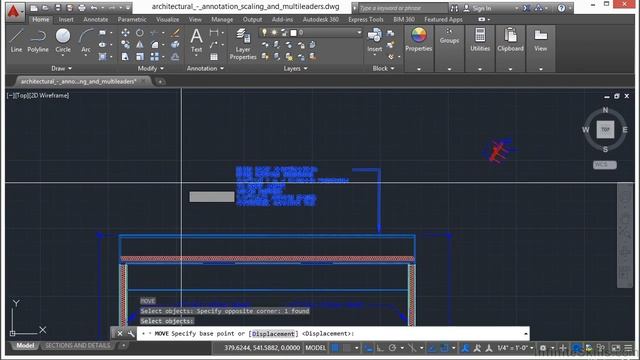This screenshot has height=360, width=640.
Task: Toggle object snap in status bar
Action: [444, 348]
